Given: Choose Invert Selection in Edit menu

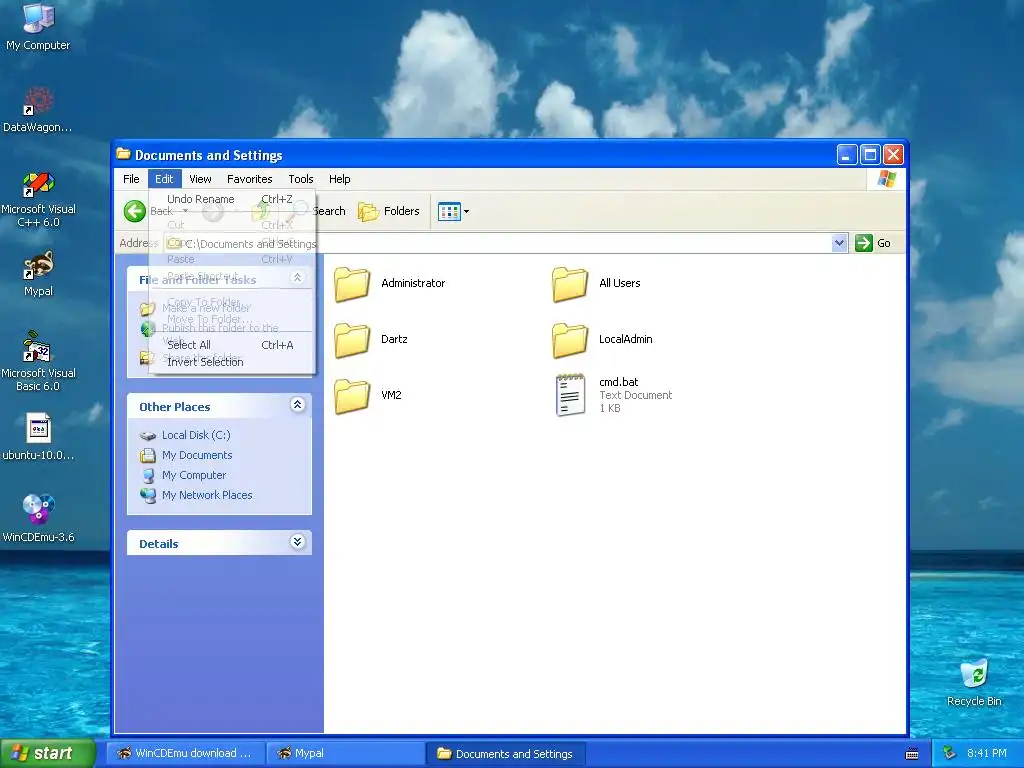Looking at the screenshot, I should pos(232,362).
